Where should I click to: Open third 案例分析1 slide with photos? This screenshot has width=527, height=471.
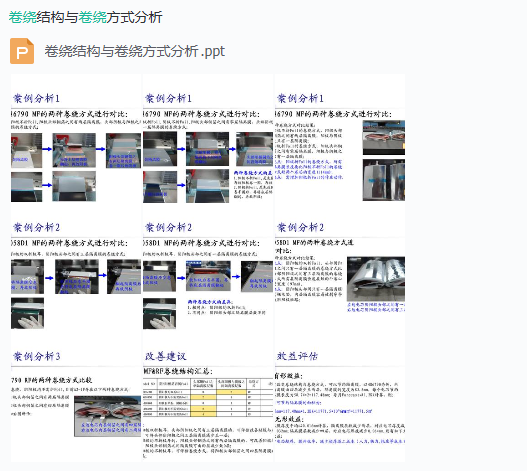[340, 139]
